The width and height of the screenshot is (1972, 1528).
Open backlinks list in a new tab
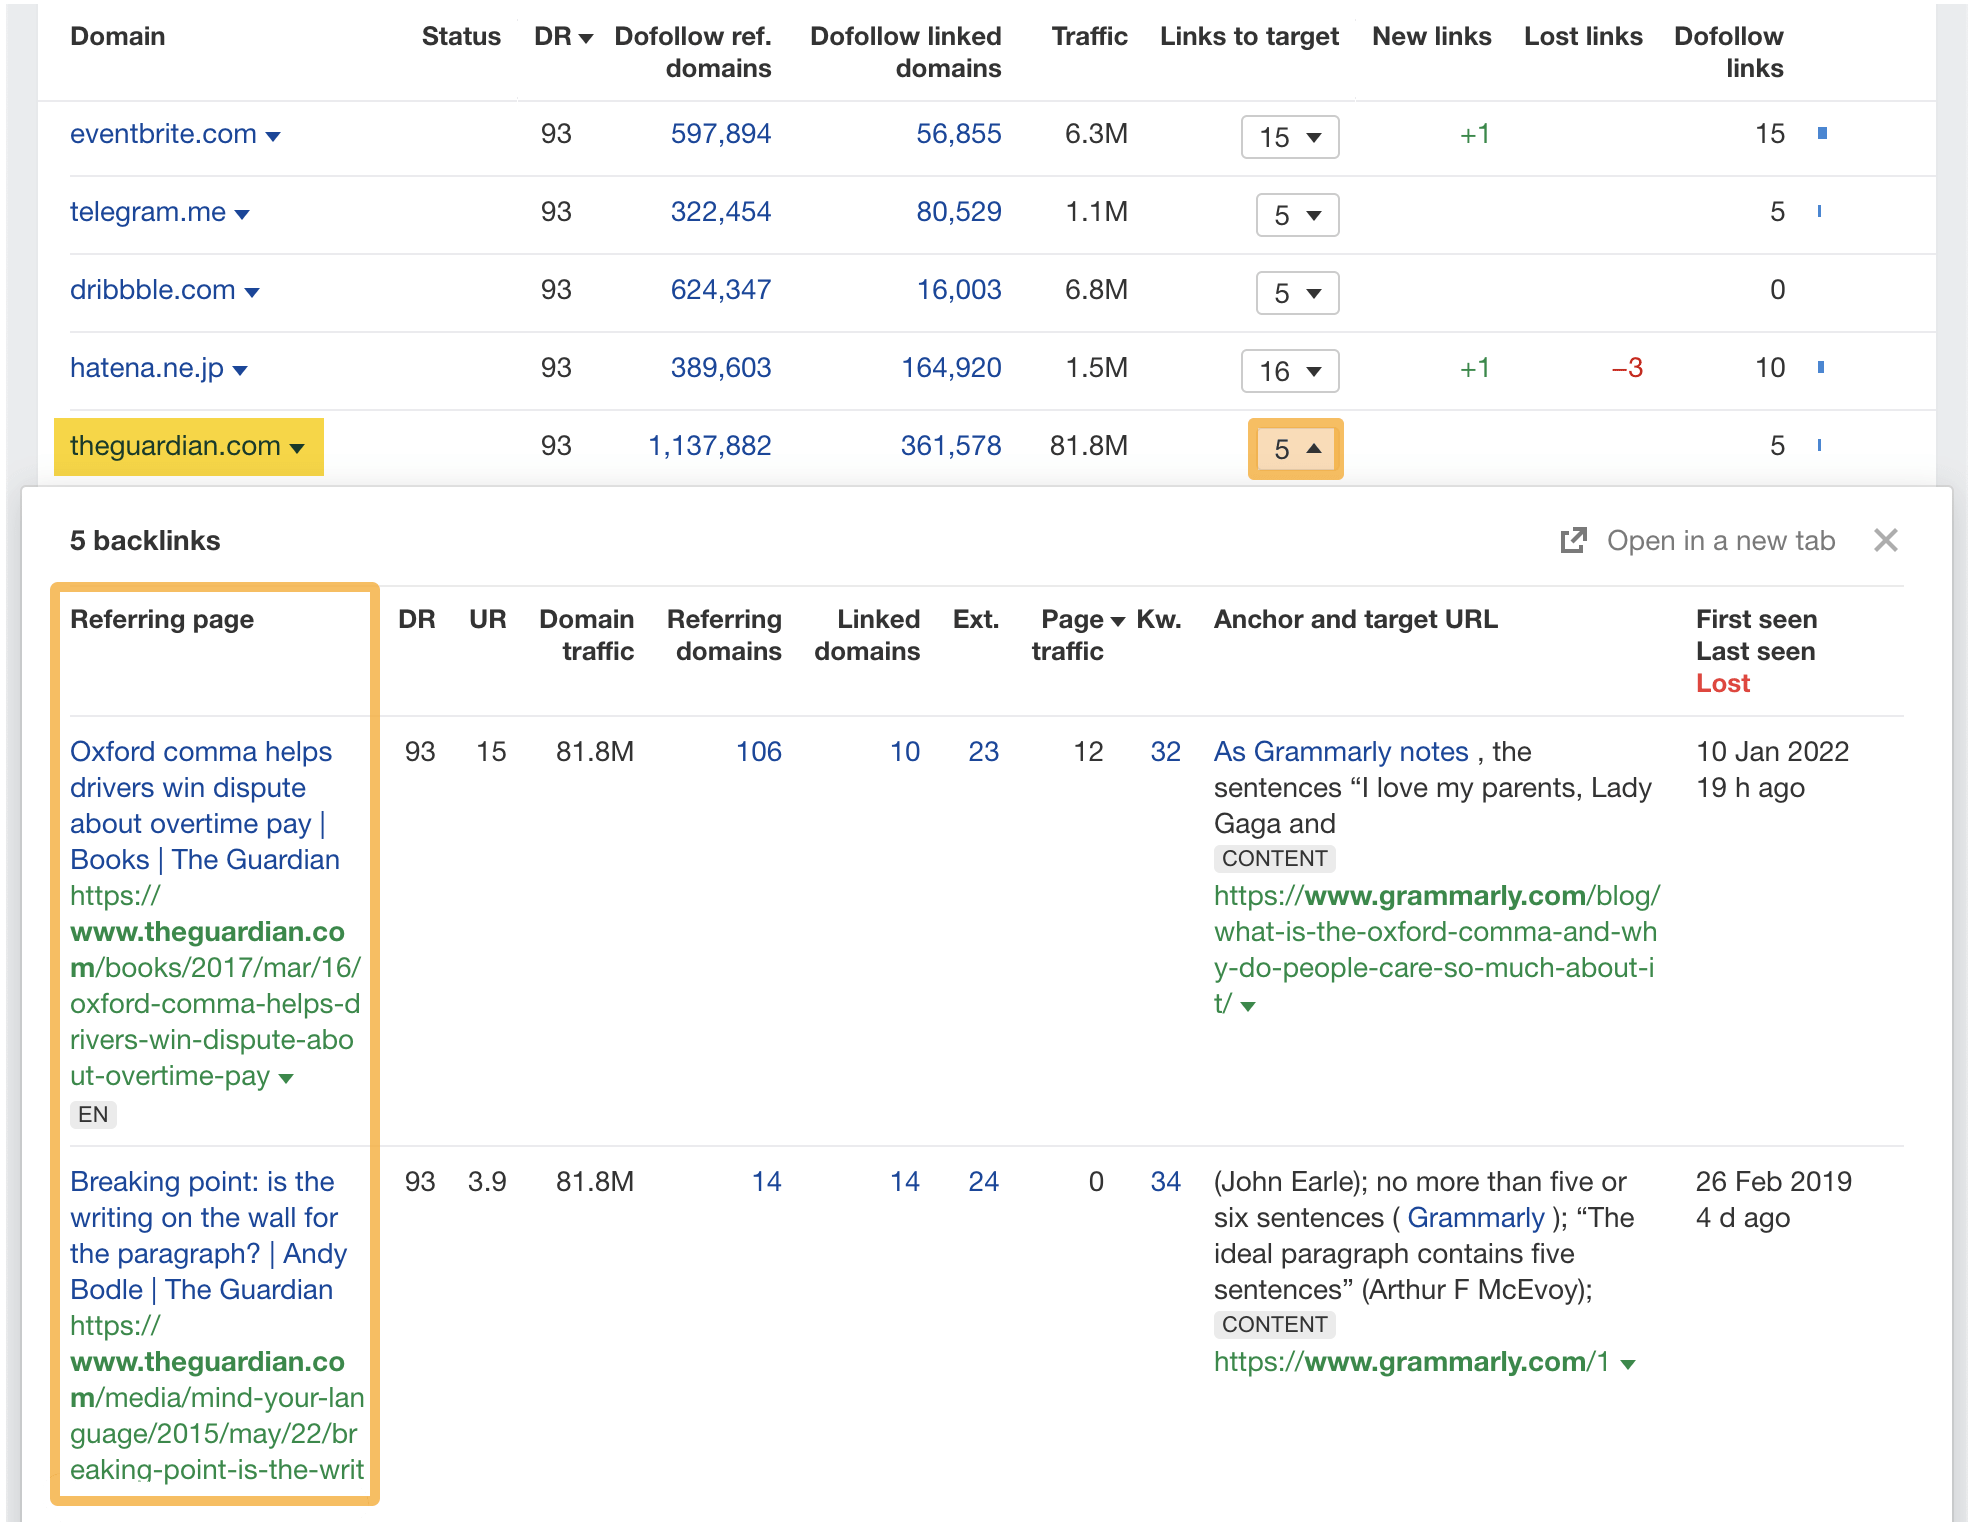pyautogui.click(x=1718, y=541)
